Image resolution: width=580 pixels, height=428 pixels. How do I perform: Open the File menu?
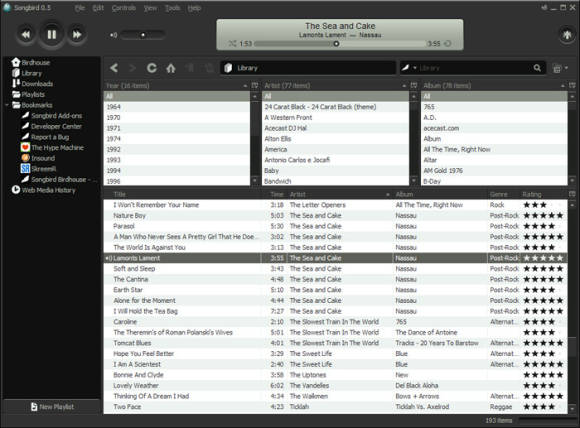click(x=80, y=8)
